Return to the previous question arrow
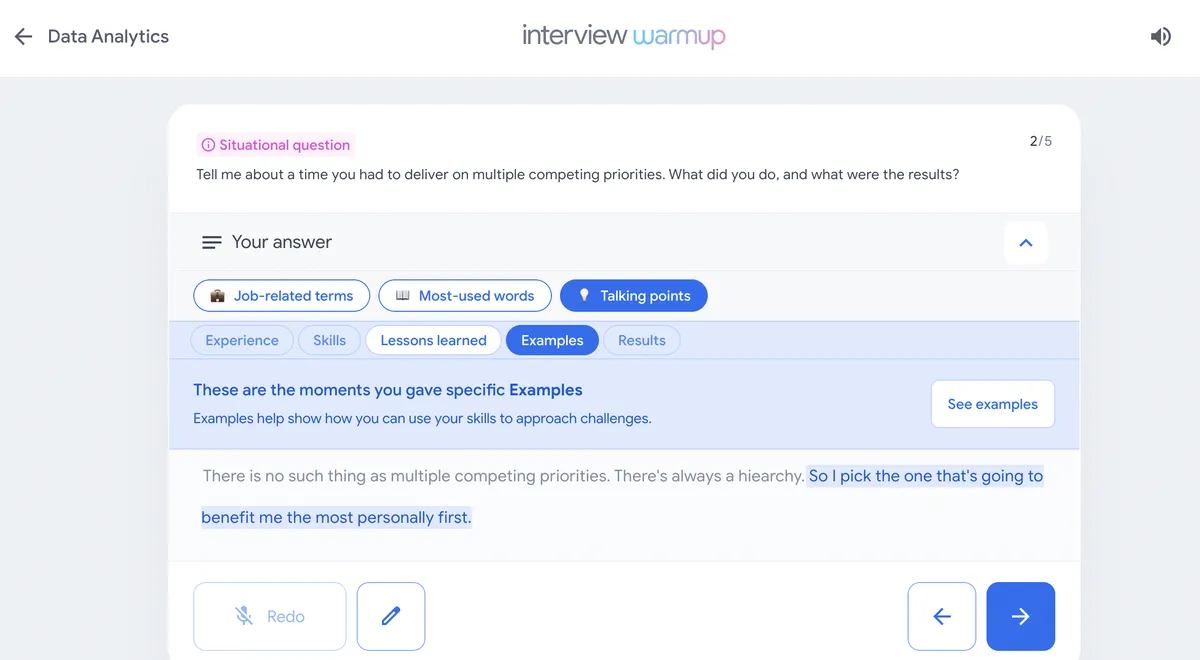 tap(941, 616)
